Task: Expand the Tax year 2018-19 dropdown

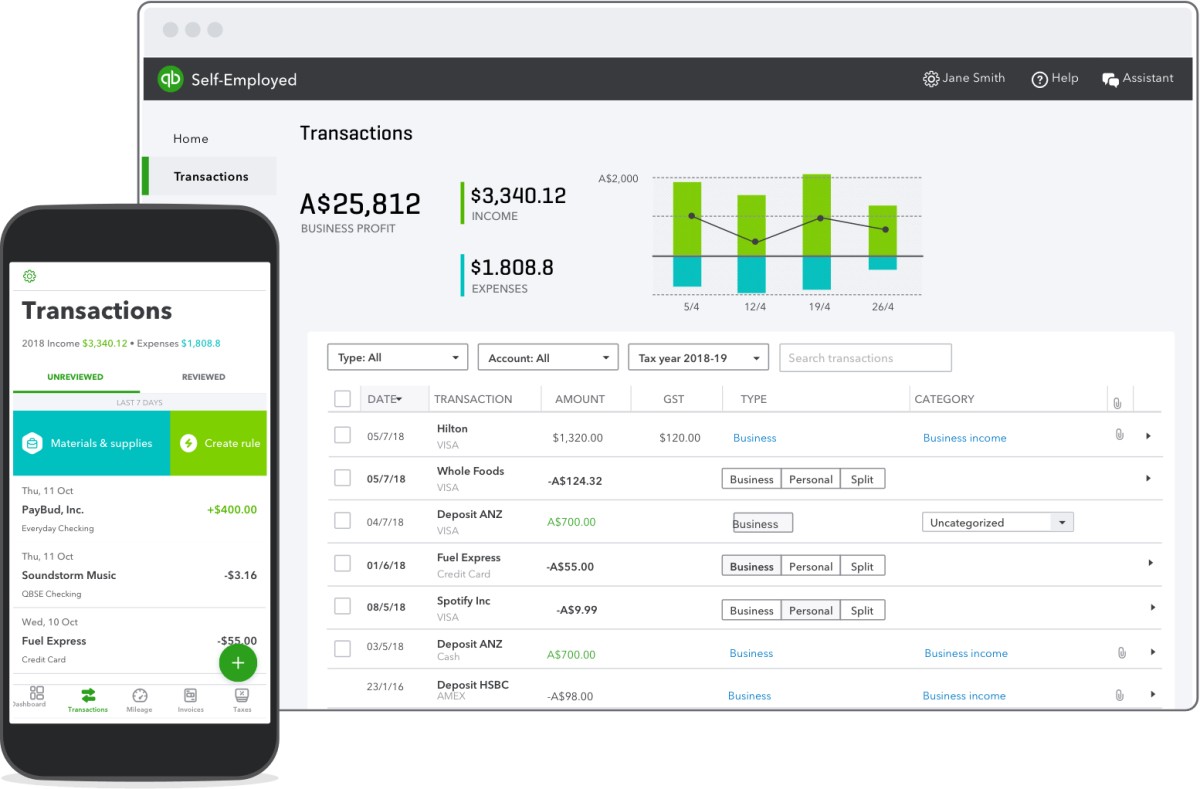Action: pyautogui.click(x=697, y=358)
